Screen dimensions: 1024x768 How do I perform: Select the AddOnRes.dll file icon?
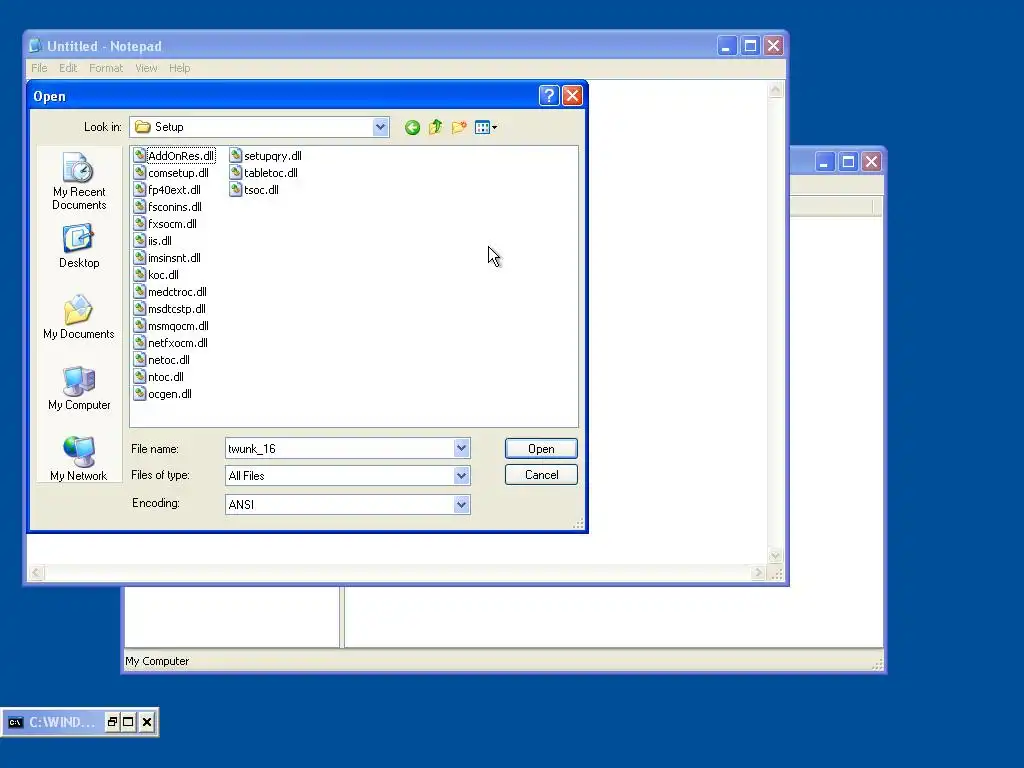tap(139, 155)
